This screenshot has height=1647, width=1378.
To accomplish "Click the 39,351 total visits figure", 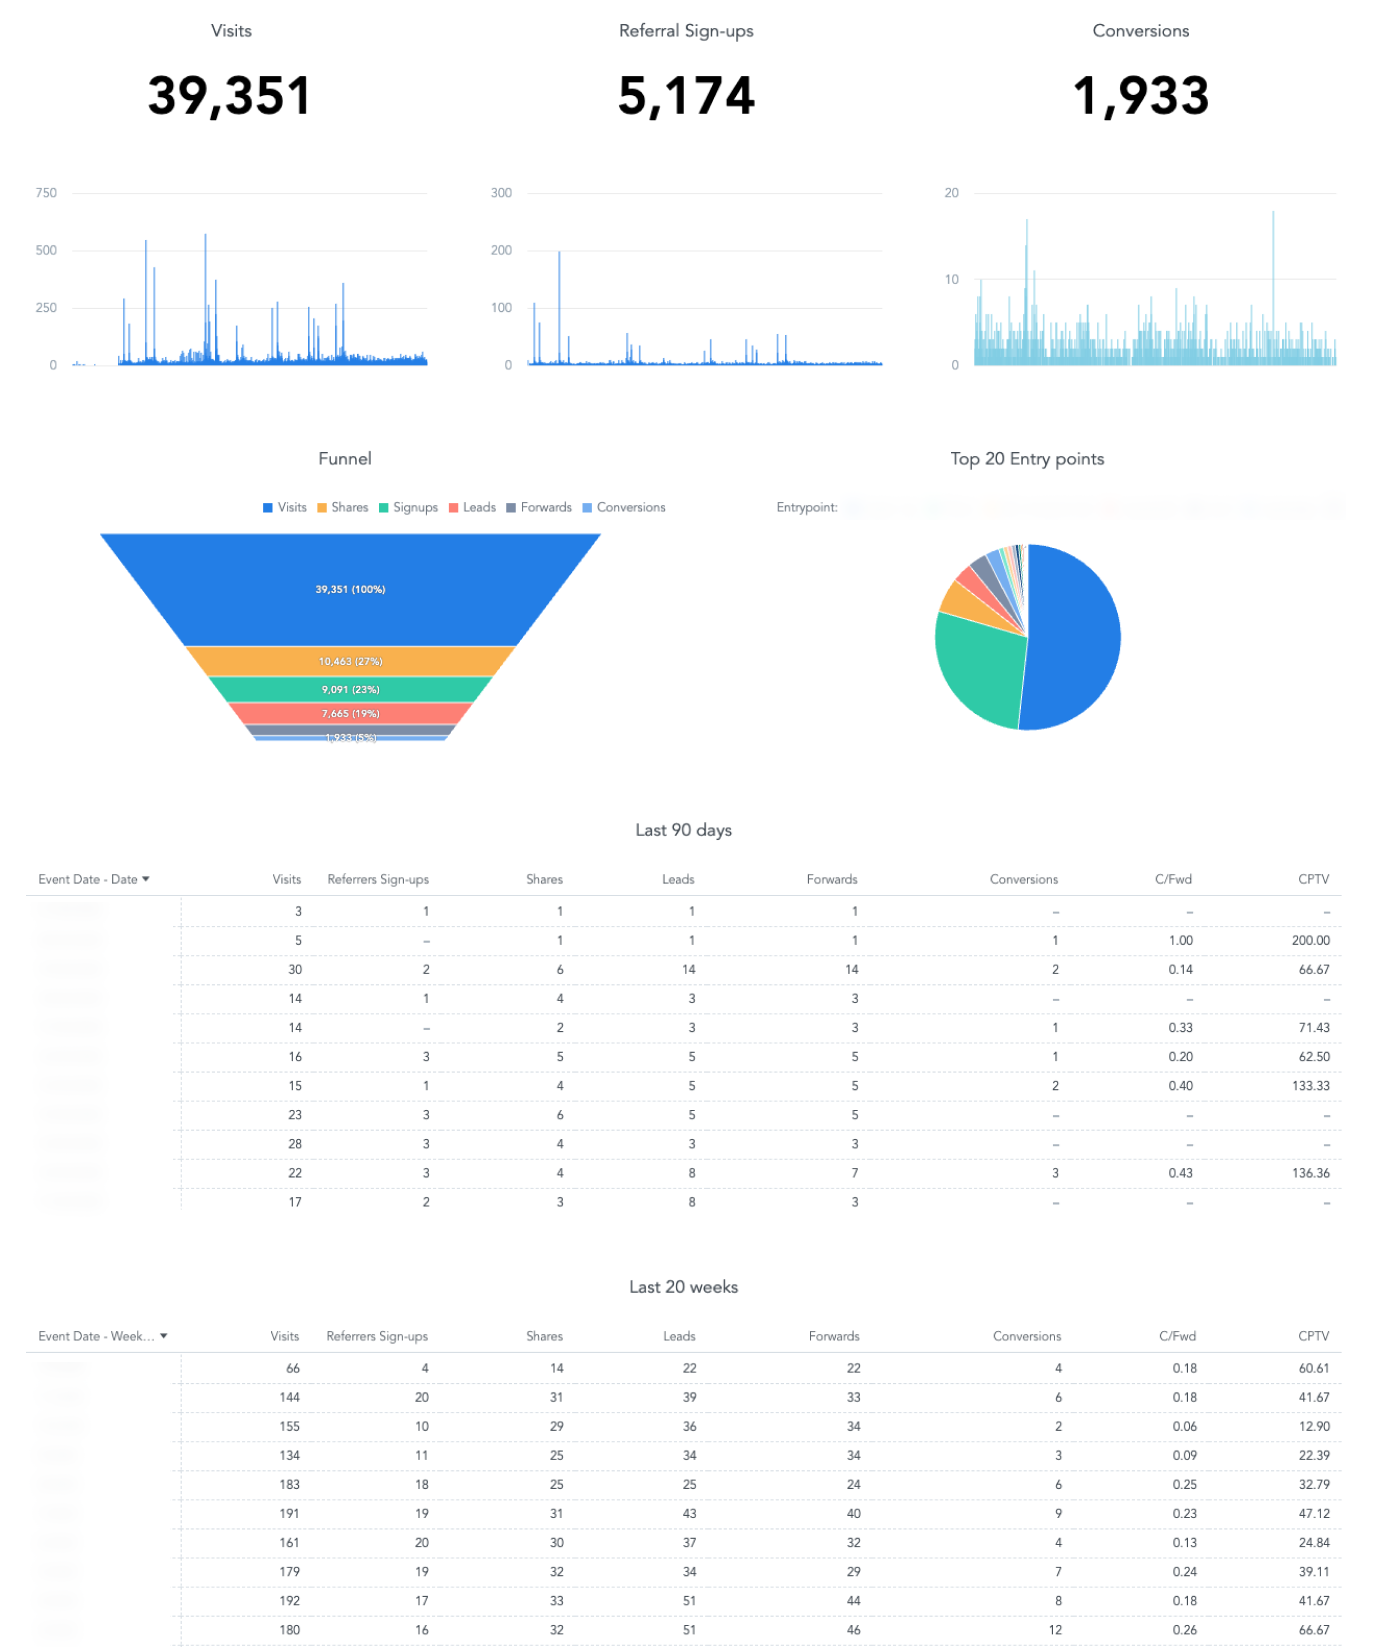I will point(230,96).
